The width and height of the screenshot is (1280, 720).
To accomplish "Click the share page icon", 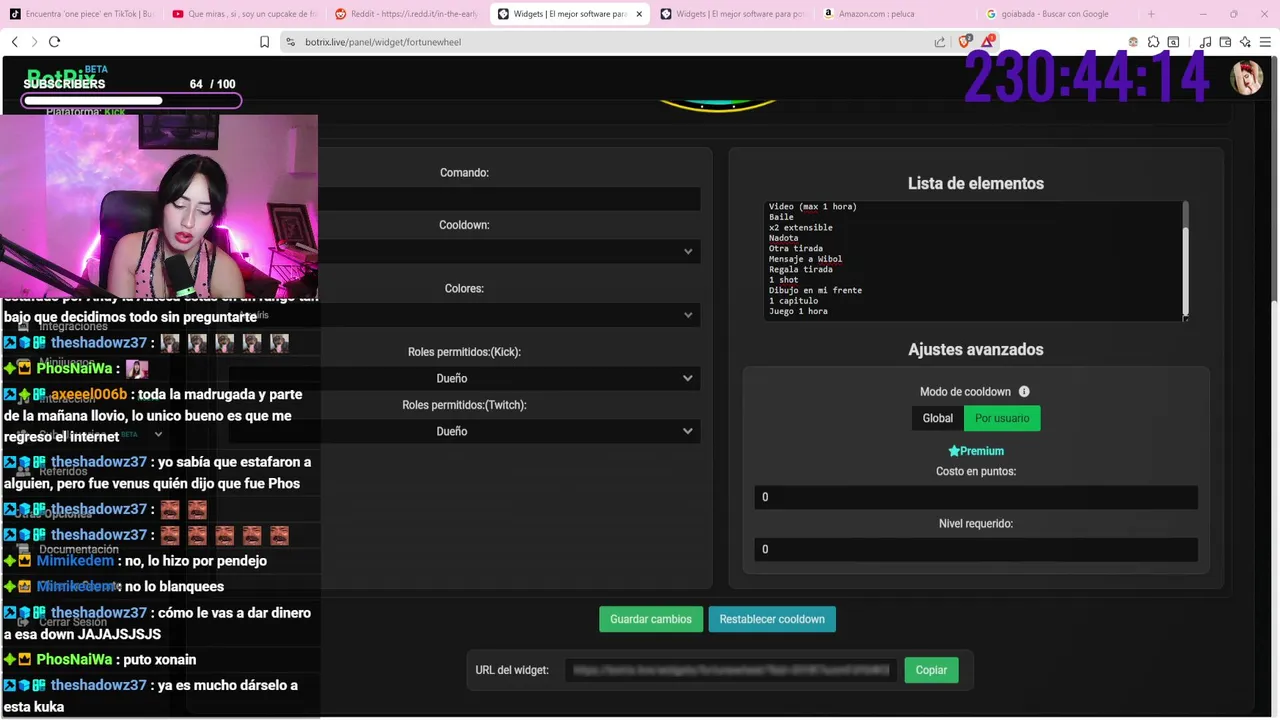I will click(940, 42).
